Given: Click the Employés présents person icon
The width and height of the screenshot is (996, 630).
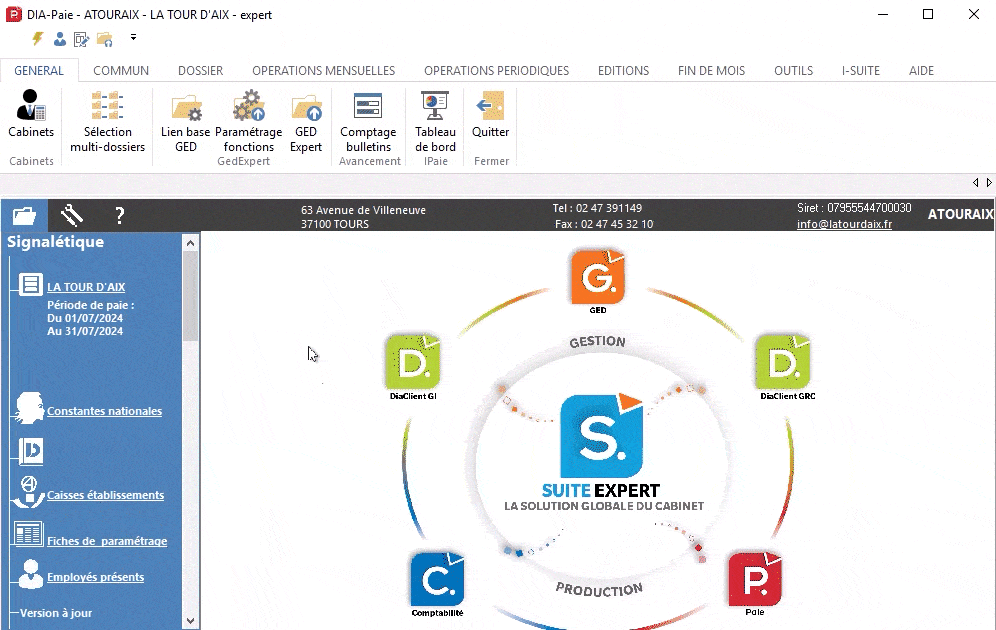Looking at the screenshot, I should [x=30, y=574].
